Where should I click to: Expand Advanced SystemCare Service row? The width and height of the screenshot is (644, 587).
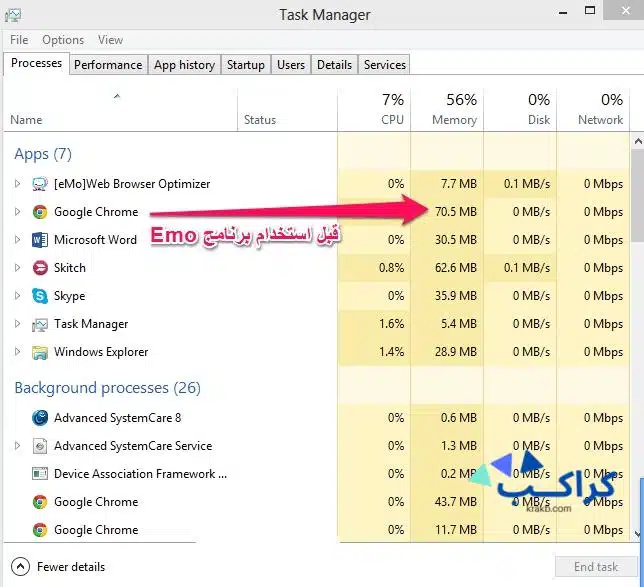17,445
